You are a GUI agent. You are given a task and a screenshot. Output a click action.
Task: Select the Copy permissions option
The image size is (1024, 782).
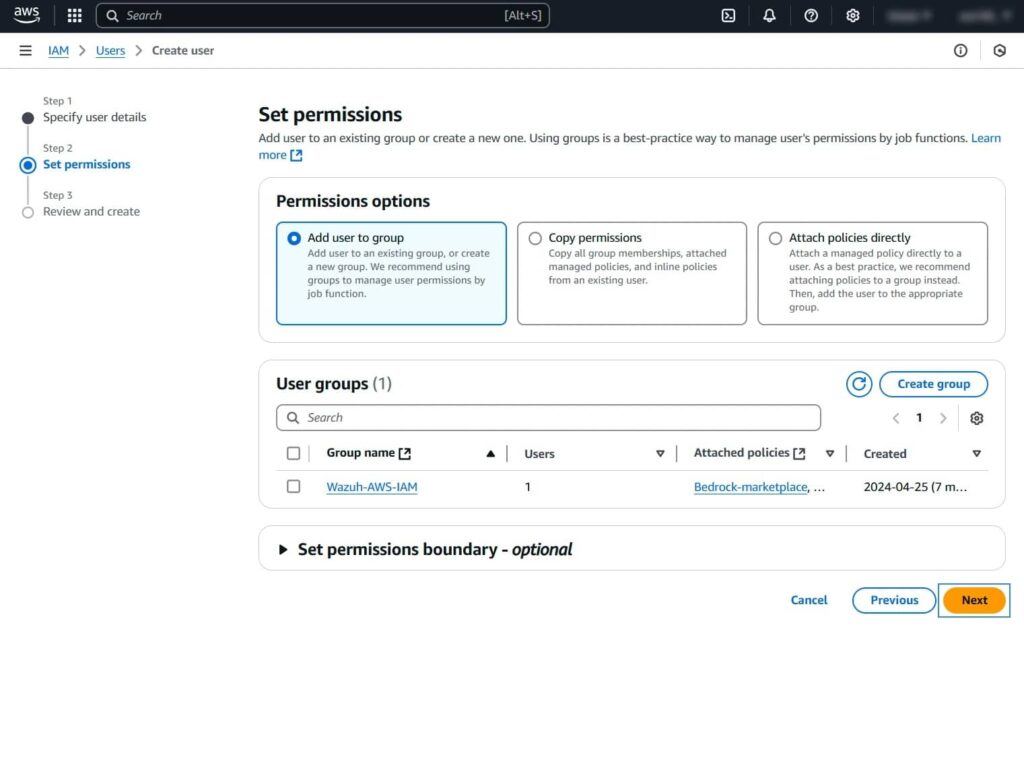tap(535, 238)
